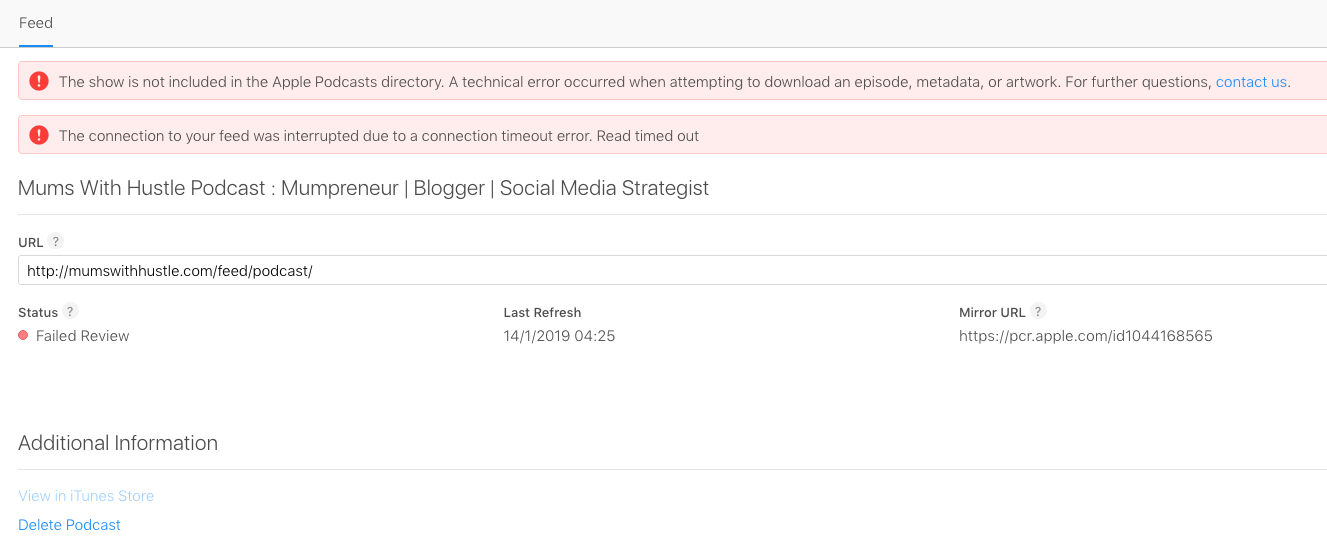Click Delete Podcast link

point(70,525)
